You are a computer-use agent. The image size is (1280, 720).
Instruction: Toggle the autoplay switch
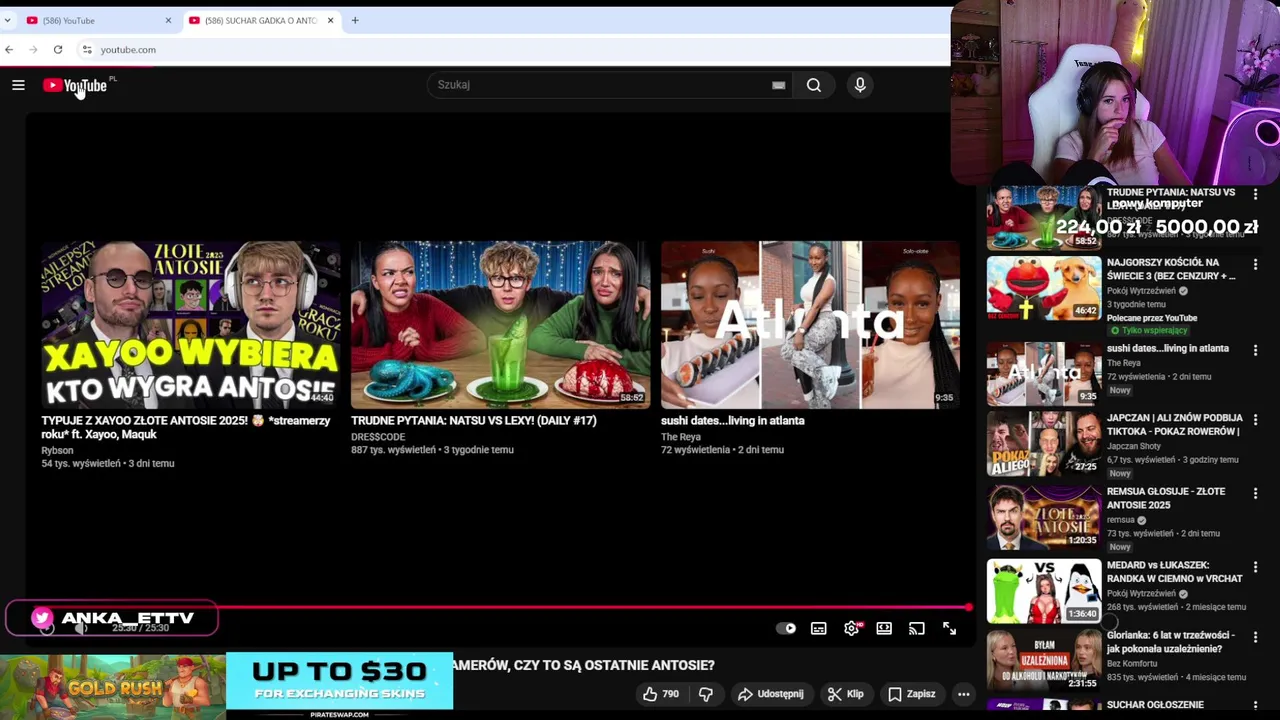[786, 628]
